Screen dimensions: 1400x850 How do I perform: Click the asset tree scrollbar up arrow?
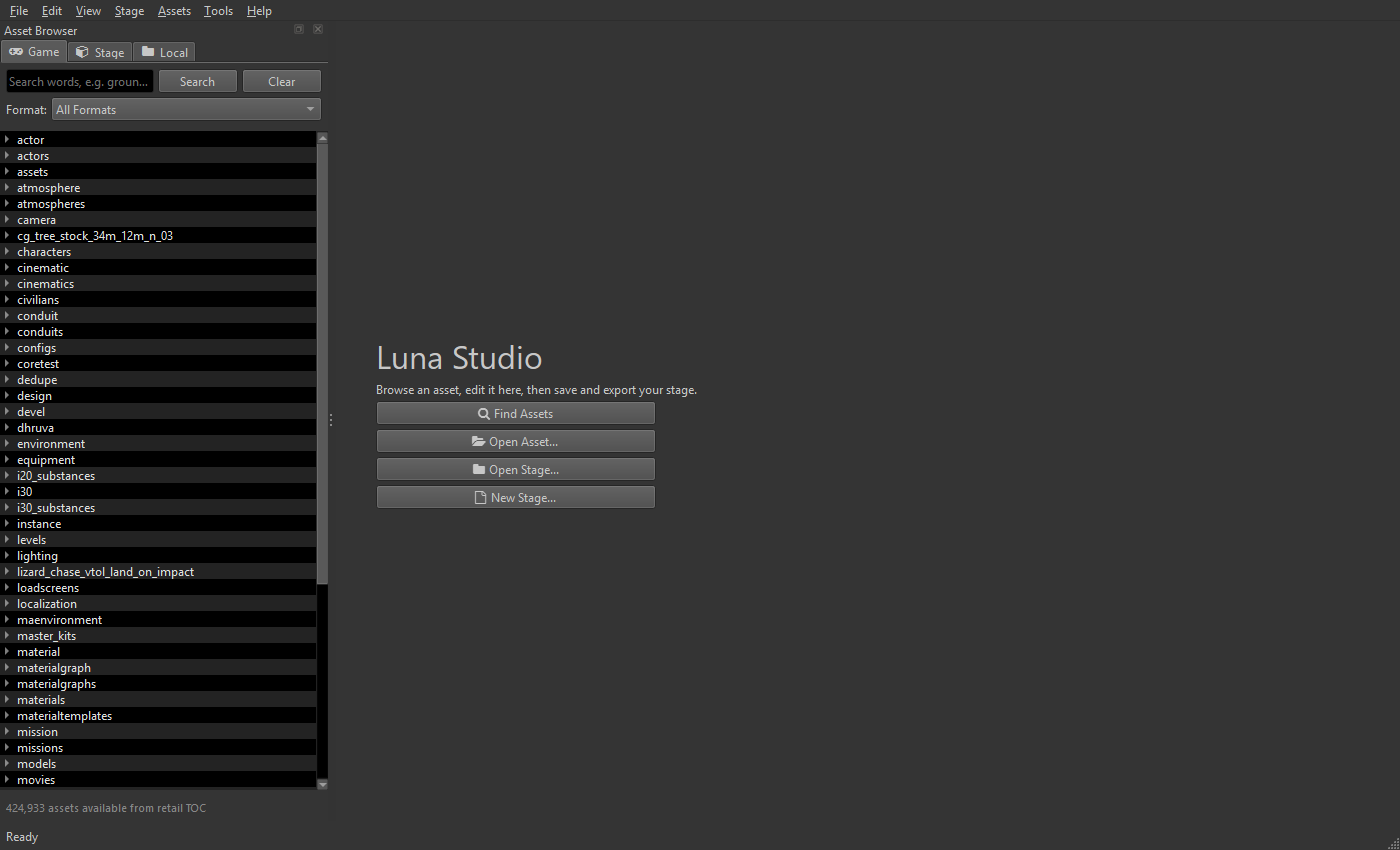(322, 137)
